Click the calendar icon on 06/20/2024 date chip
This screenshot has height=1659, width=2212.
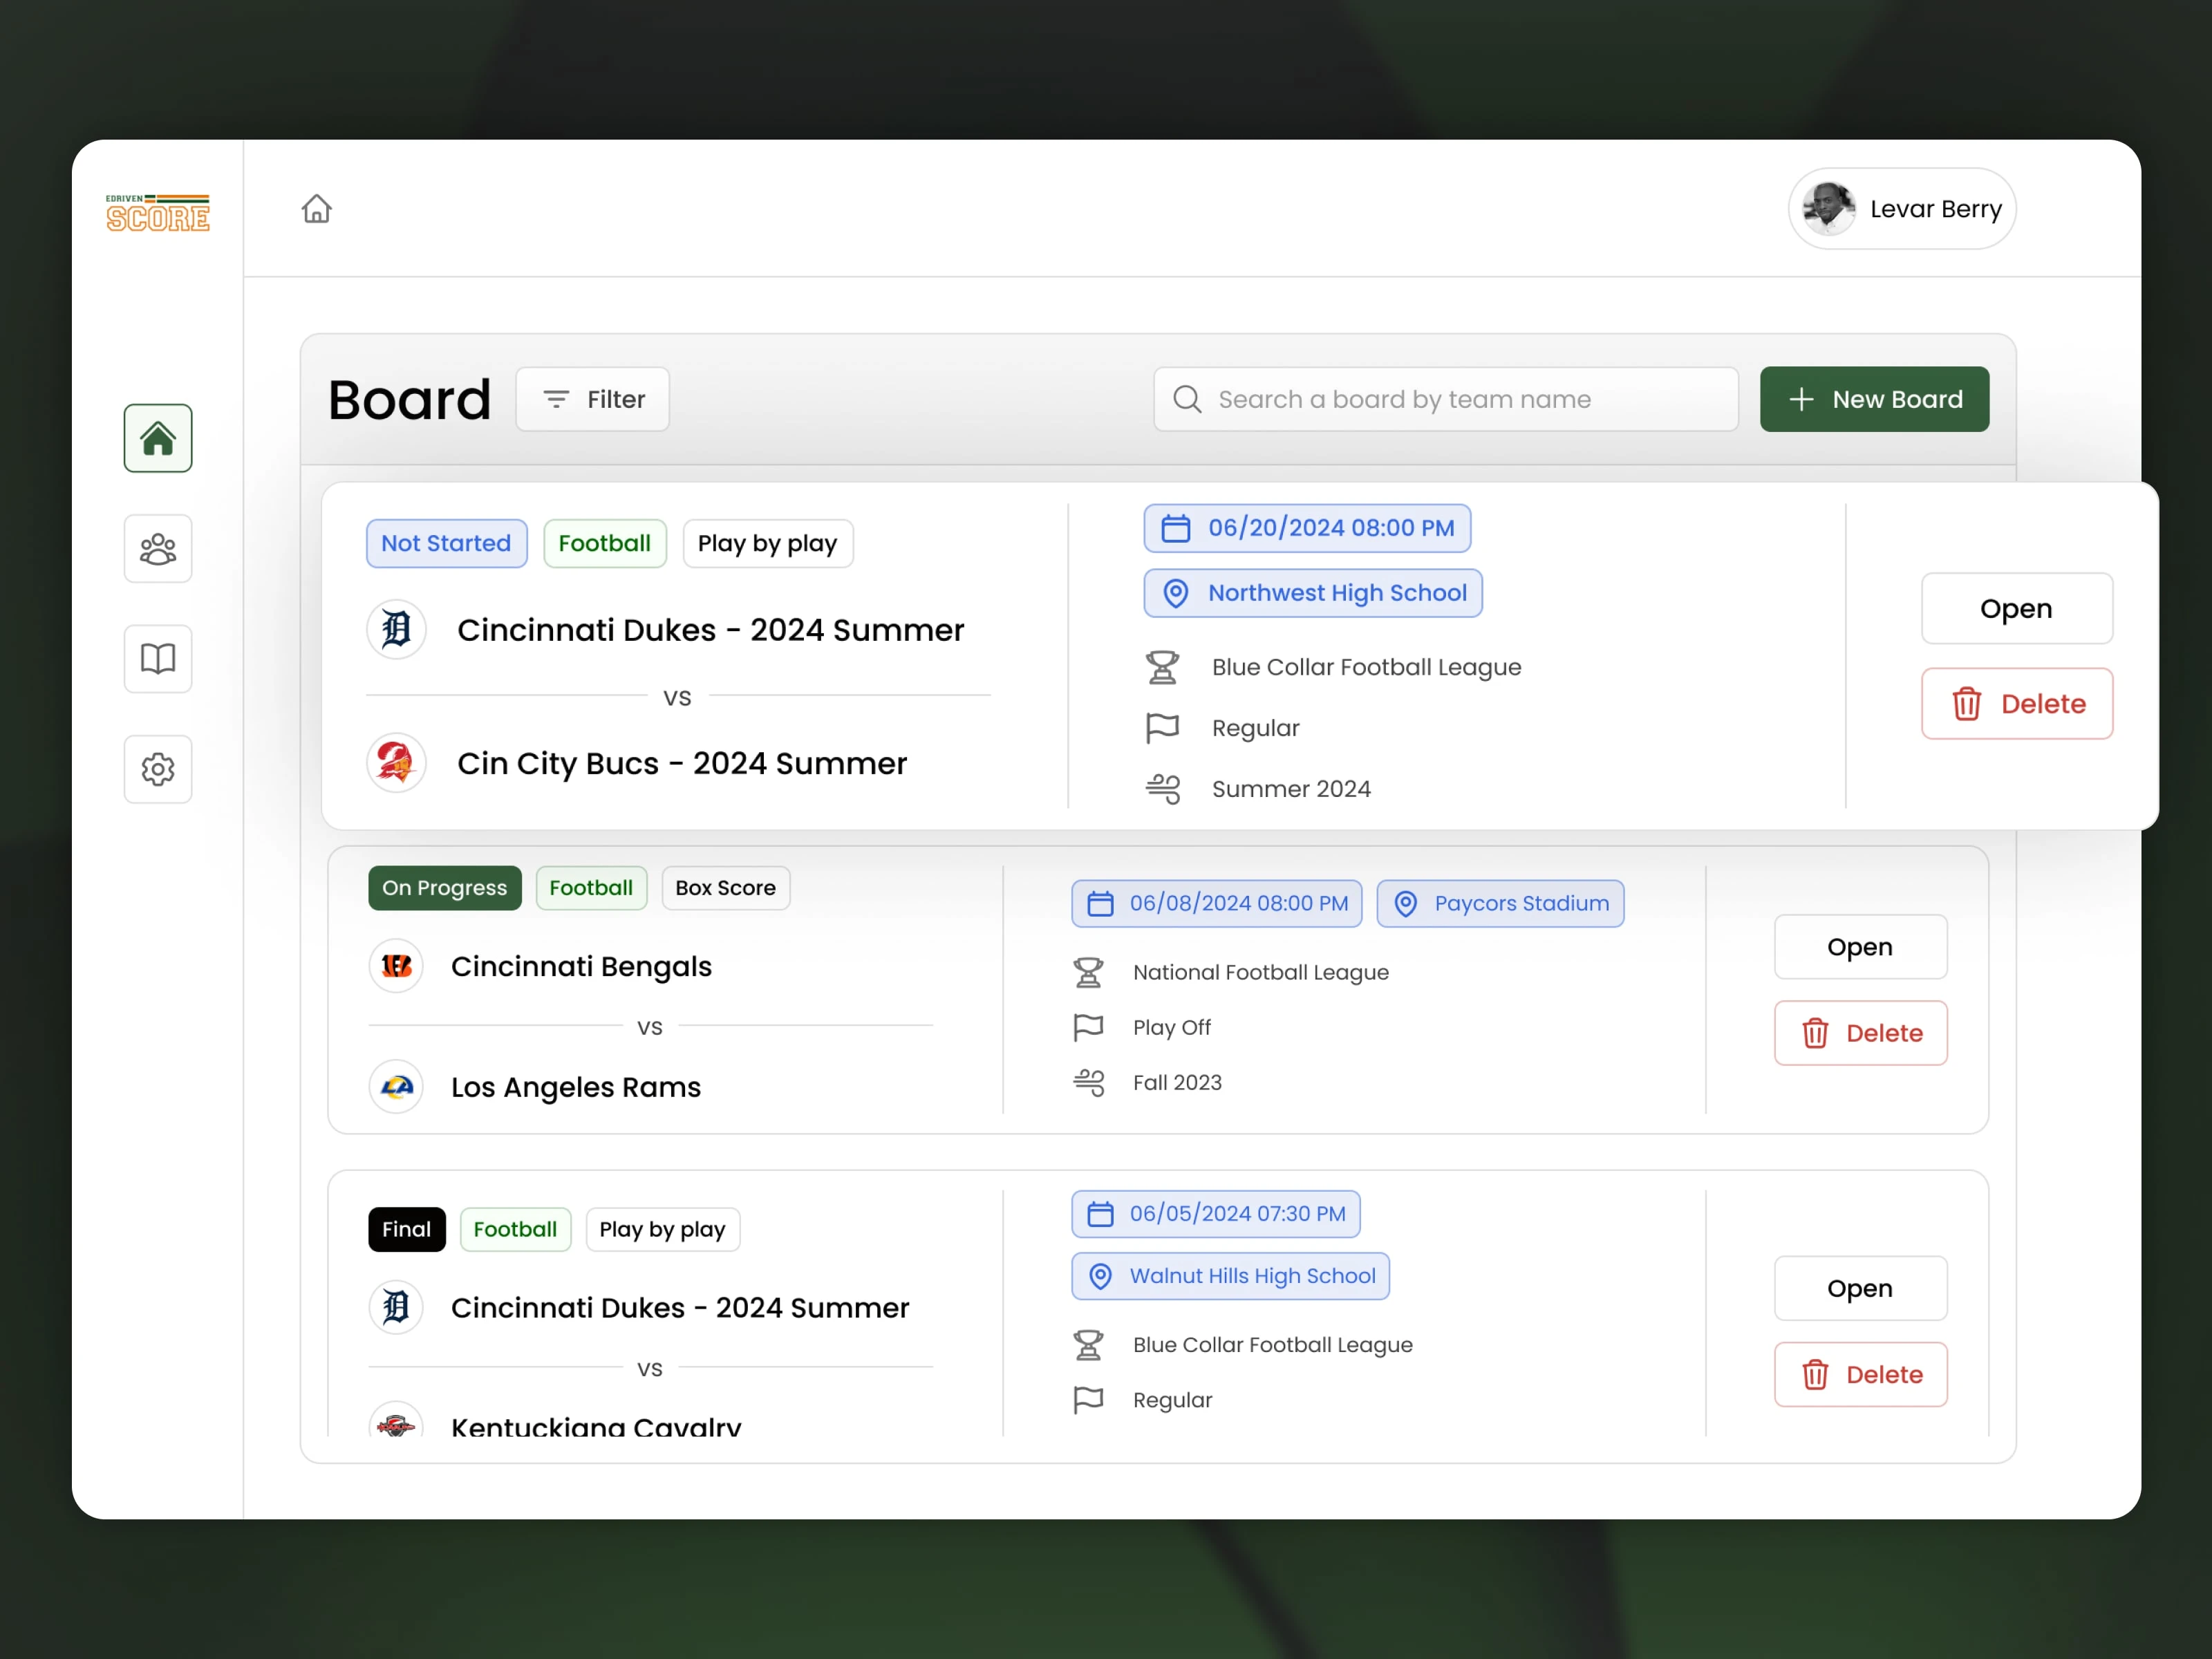pos(1176,528)
